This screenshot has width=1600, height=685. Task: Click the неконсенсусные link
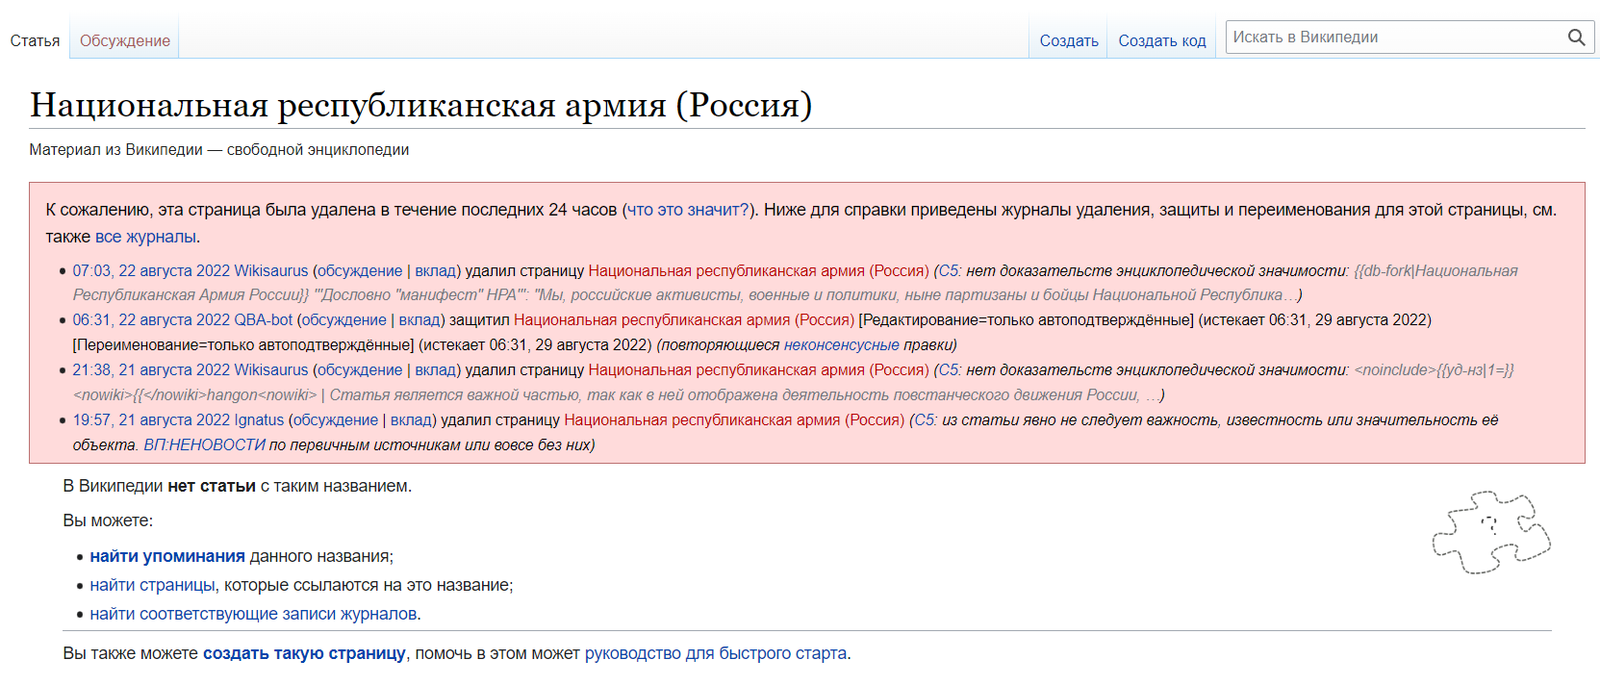coord(841,345)
